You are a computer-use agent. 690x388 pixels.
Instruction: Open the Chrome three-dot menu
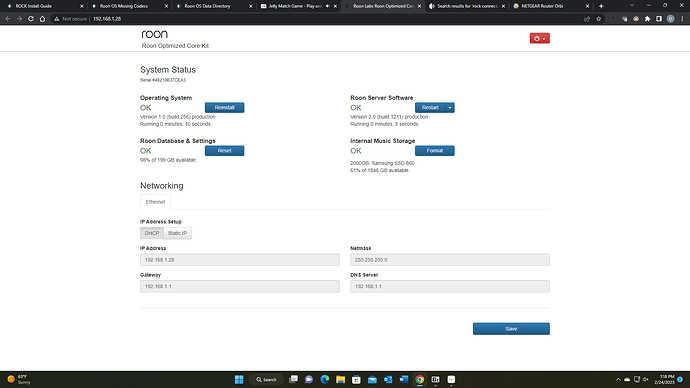683,19
